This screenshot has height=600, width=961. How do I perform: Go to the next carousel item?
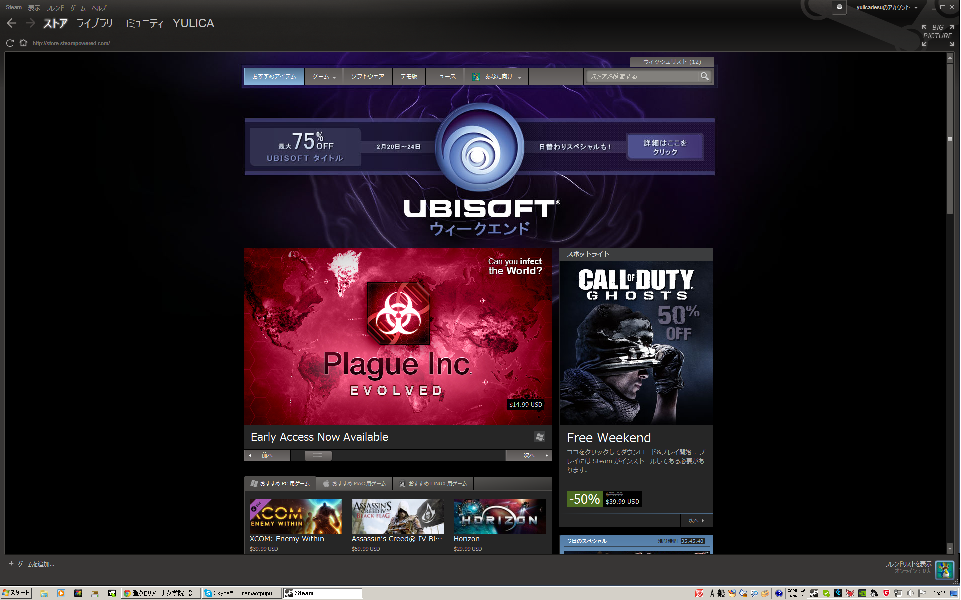[529, 455]
